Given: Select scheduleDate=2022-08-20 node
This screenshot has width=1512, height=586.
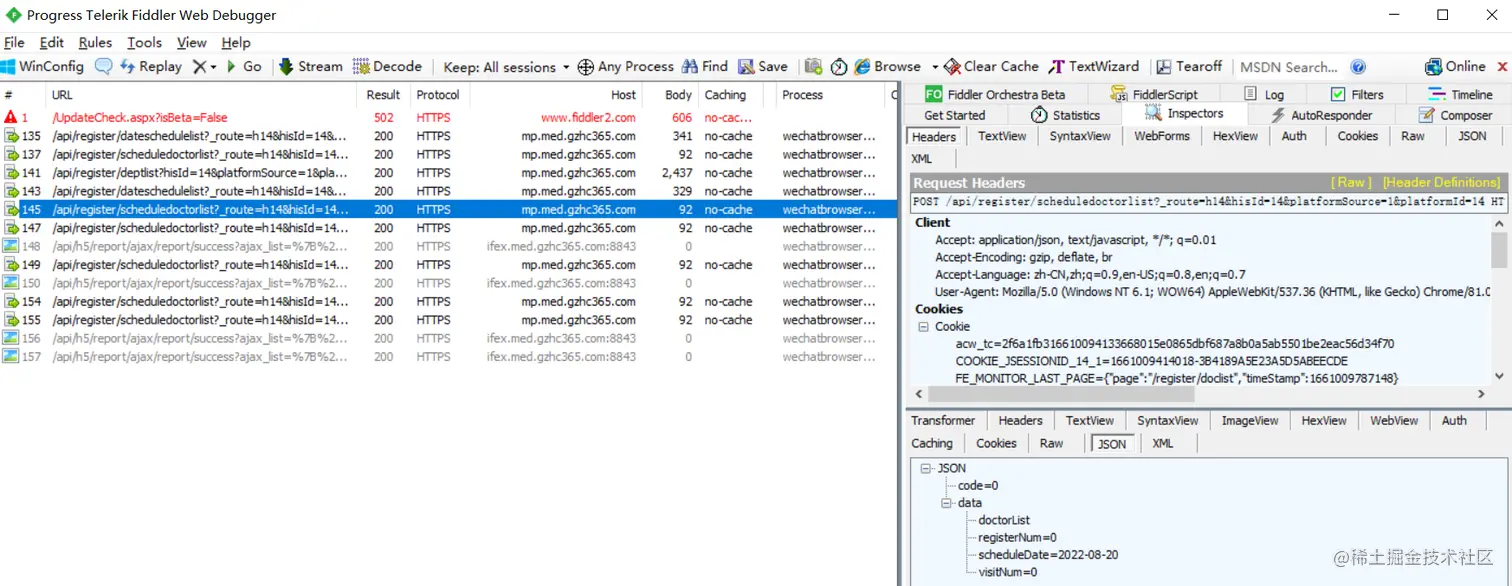Looking at the screenshot, I should (x=1048, y=554).
